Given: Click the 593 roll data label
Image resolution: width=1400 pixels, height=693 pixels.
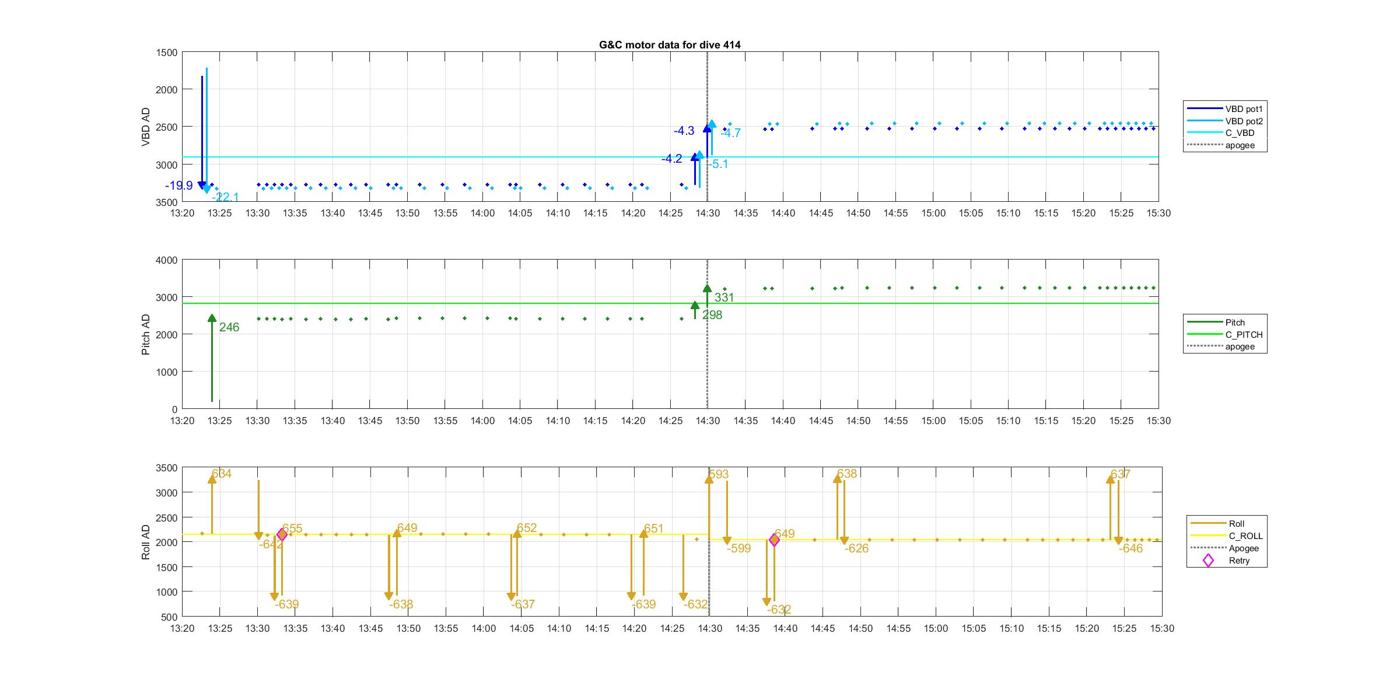Looking at the screenshot, I should (719, 474).
